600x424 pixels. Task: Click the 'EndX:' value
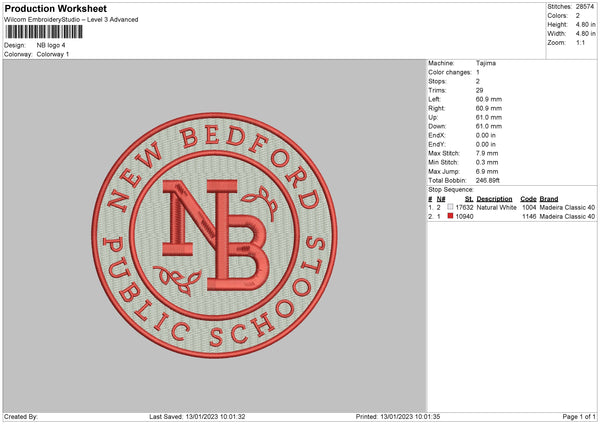coord(486,135)
